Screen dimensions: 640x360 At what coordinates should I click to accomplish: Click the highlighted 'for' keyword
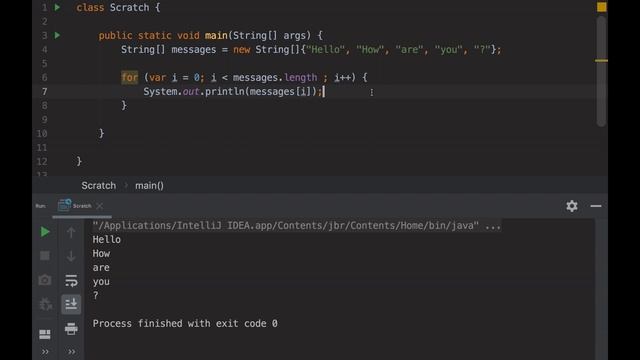pos(129,77)
